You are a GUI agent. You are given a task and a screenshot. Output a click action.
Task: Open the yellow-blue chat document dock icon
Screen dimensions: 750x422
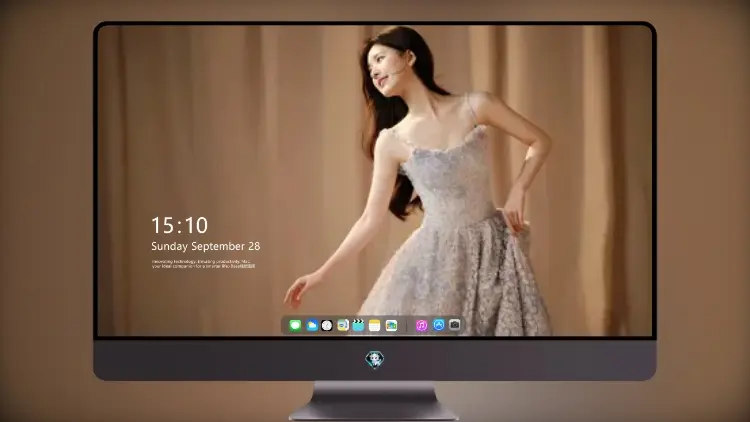[342, 325]
